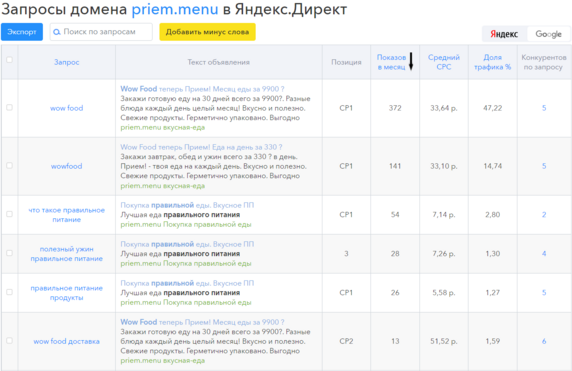Open query что такое правильное питание
This screenshot has height=371, width=572.
(x=66, y=215)
